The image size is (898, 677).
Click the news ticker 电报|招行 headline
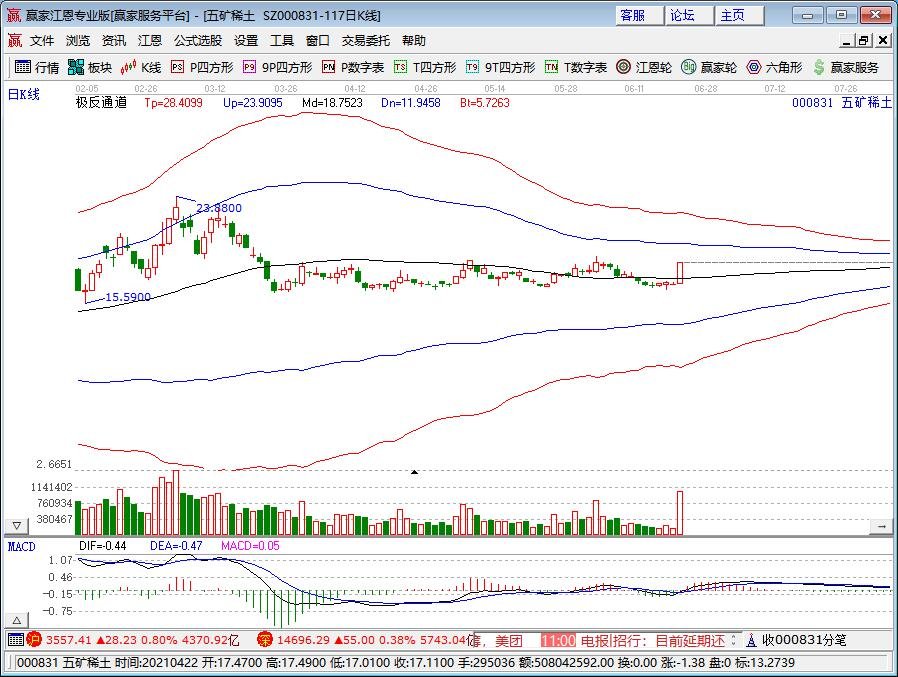[x=653, y=640]
